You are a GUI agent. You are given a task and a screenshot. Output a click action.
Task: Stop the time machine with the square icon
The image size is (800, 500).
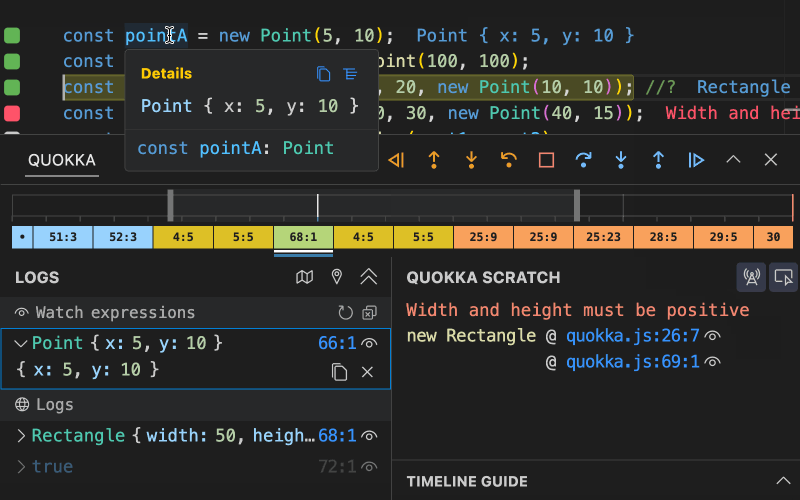point(546,160)
